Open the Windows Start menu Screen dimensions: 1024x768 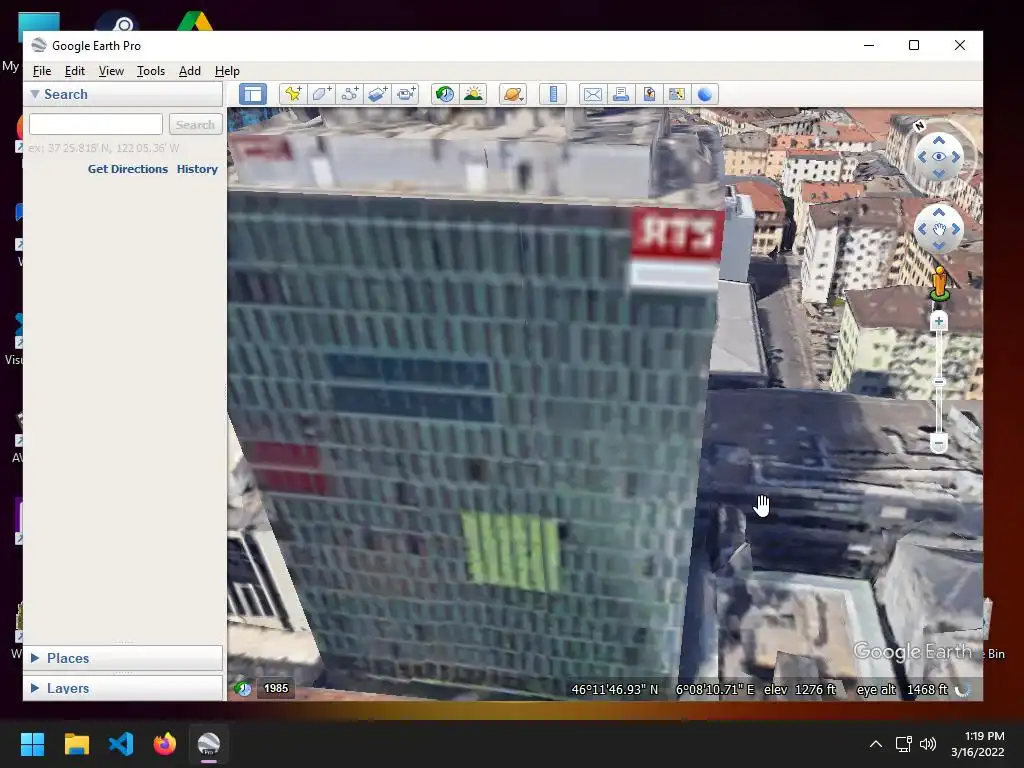pyautogui.click(x=32, y=744)
